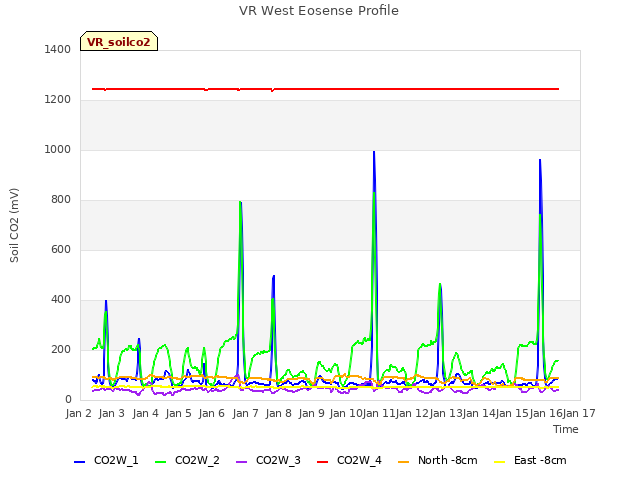Click the chart title VR West Eosense Profile

click(319, 11)
